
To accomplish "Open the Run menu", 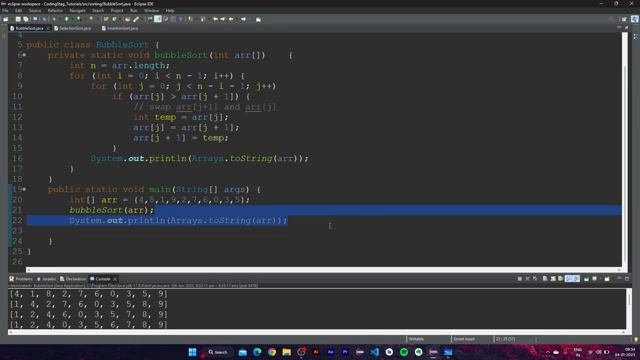I will tap(133, 11).
